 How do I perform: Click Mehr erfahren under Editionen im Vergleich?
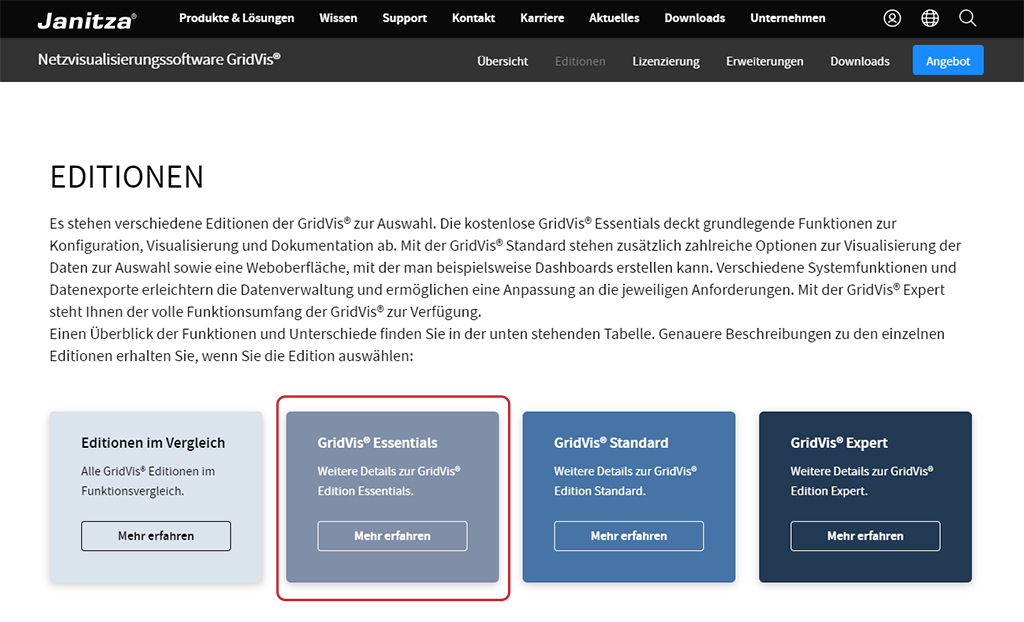(x=156, y=536)
